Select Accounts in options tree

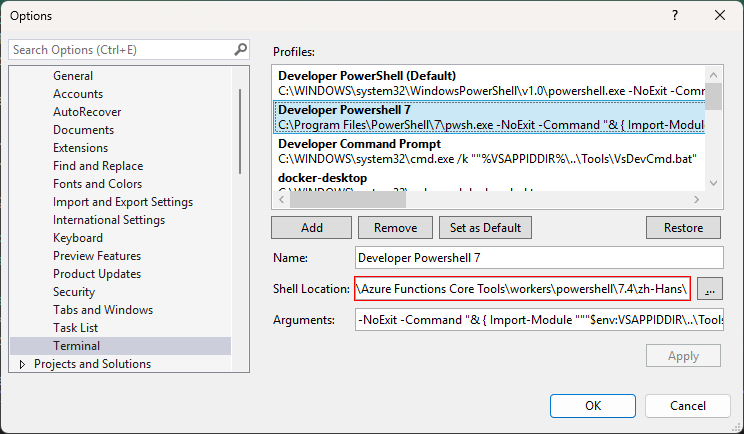coord(78,94)
